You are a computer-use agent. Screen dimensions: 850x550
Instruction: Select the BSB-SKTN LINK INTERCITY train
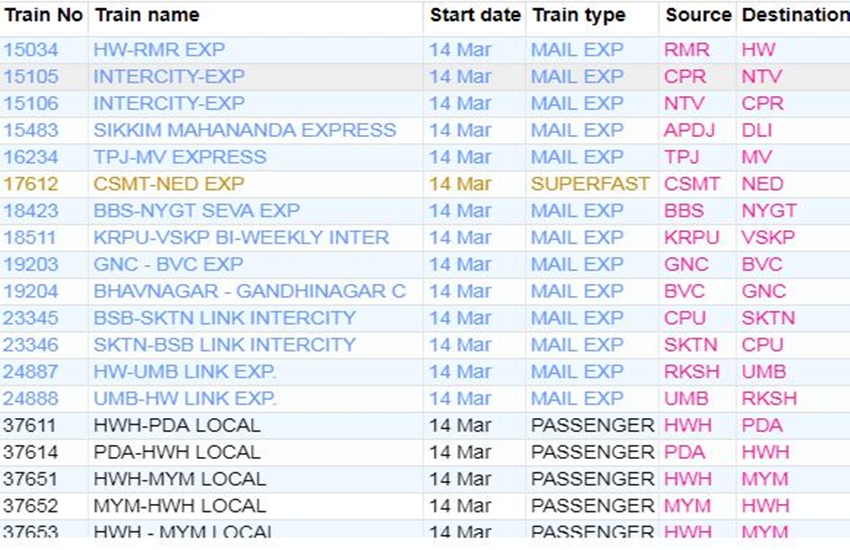[224, 319]
